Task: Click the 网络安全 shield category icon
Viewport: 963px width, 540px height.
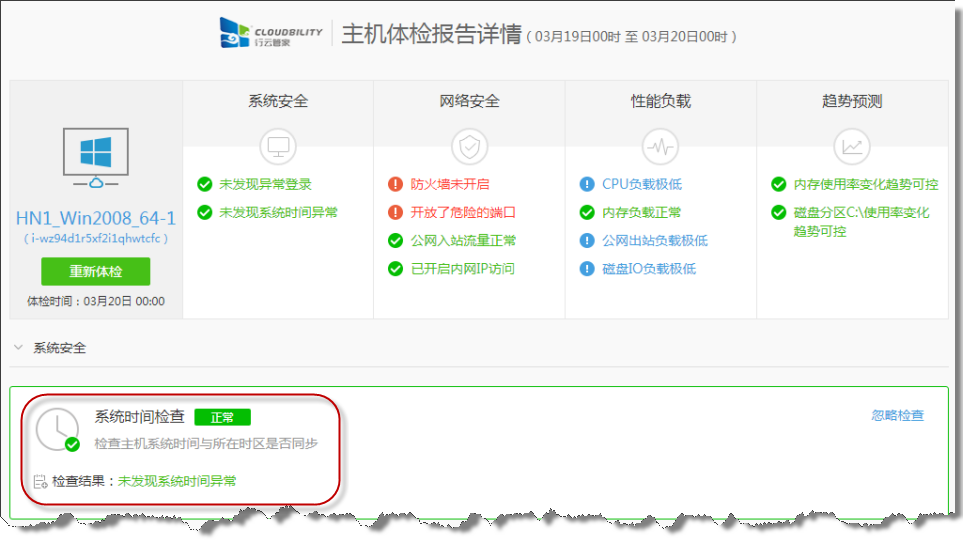Action: point(469,146)
